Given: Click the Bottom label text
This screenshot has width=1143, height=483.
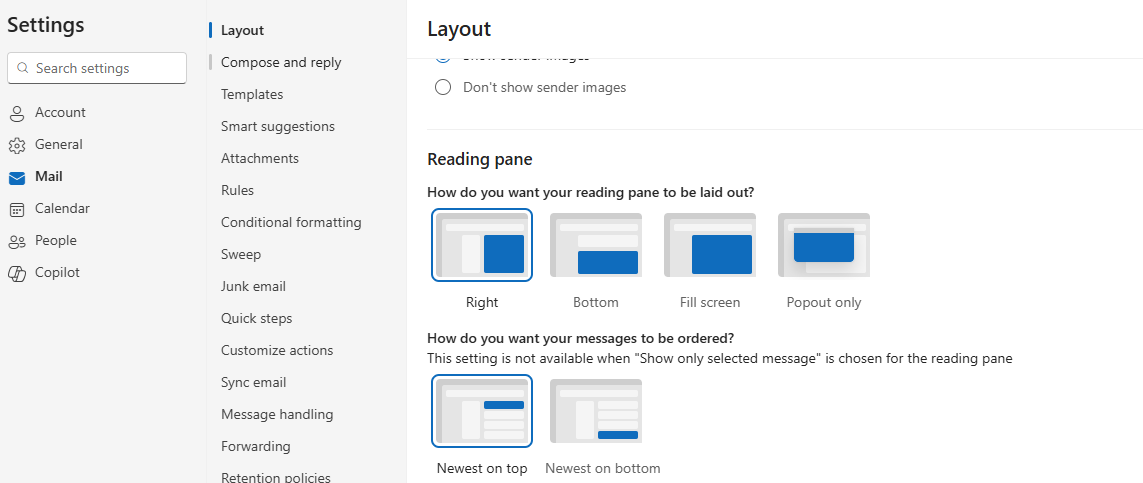Looking at the screenshot, I should [596, 302].
